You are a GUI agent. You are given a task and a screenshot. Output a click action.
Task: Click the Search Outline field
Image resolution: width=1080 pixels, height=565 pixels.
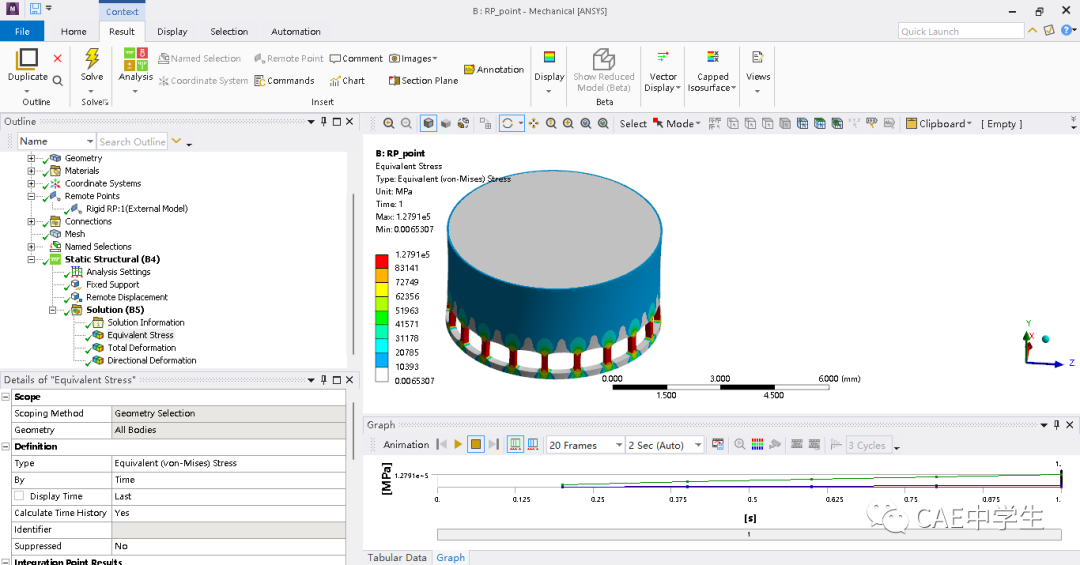132,141
